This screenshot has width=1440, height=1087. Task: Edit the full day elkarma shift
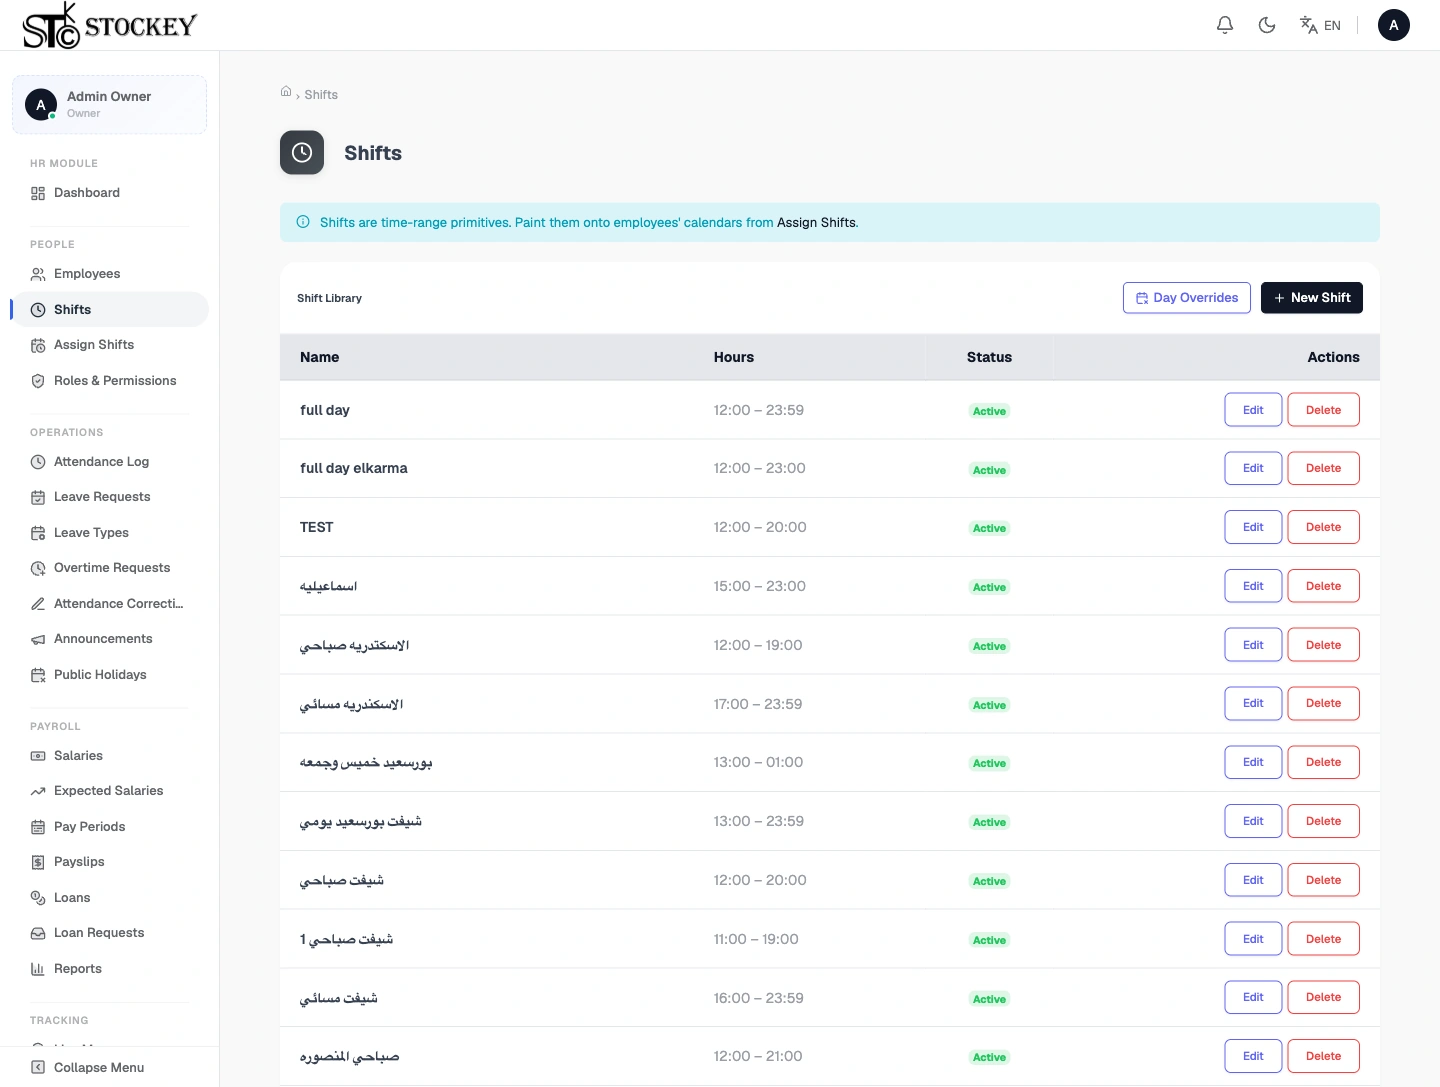(1253, 468)
